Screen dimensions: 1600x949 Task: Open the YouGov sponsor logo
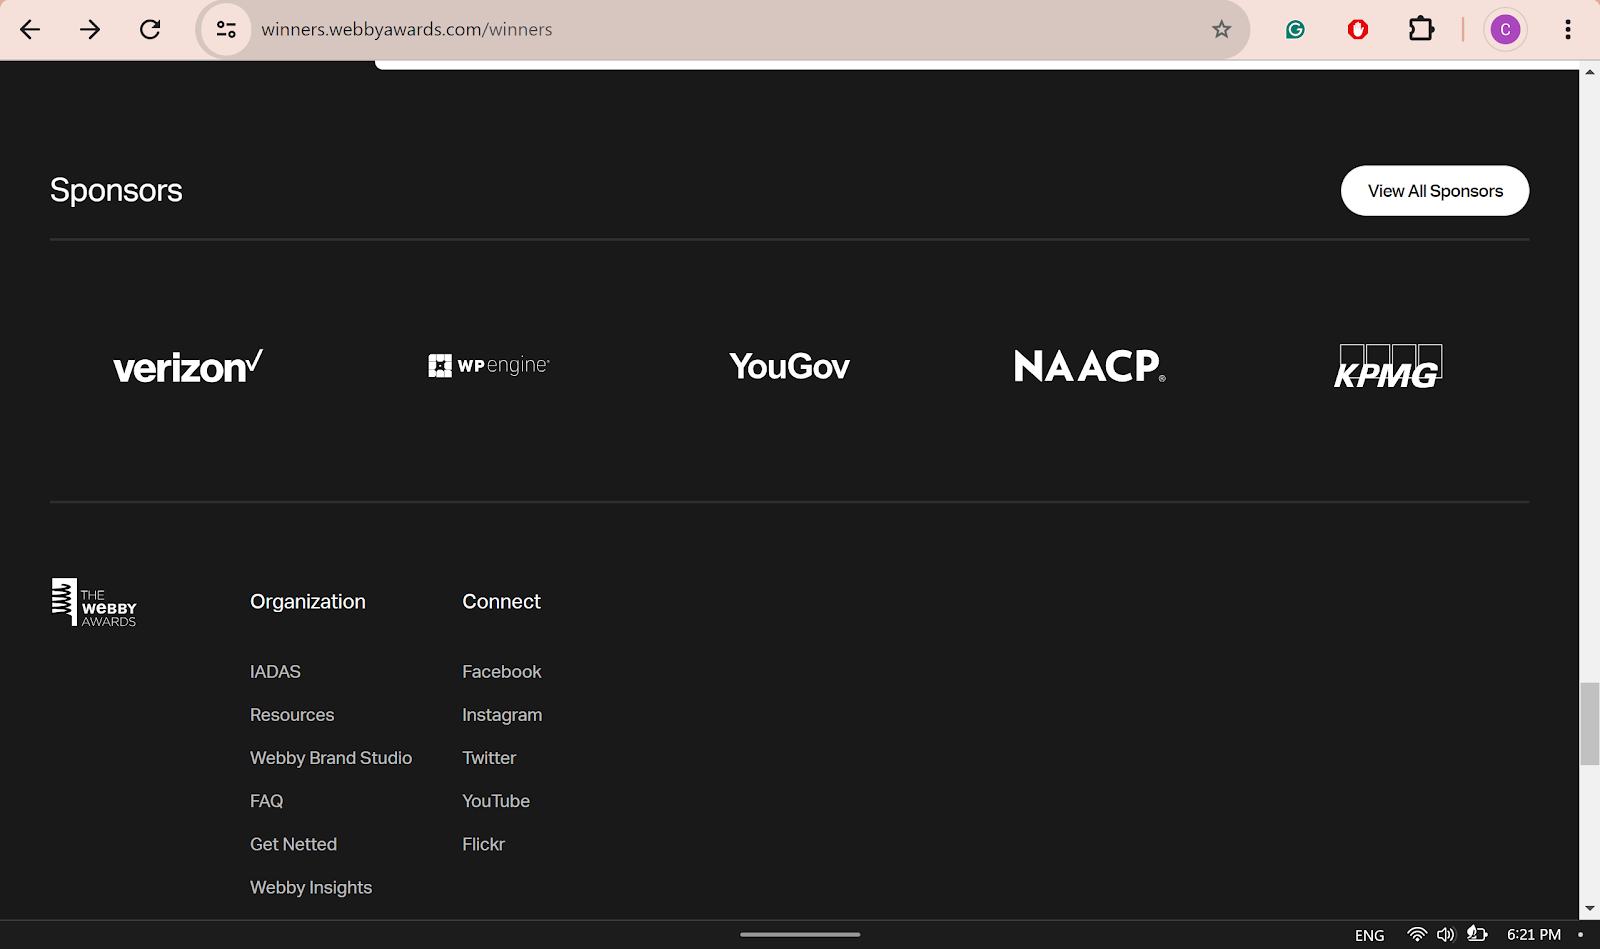point(789,367)
